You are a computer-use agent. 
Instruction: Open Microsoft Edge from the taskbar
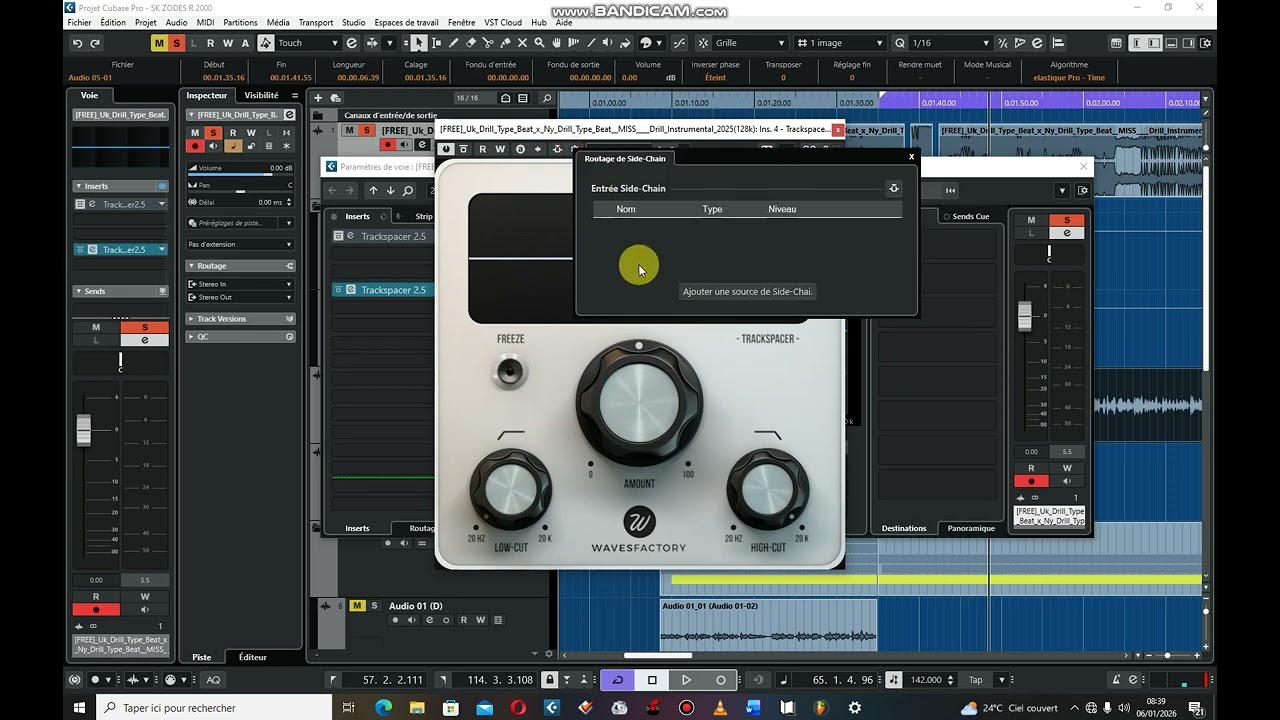[x=383, y=708]
